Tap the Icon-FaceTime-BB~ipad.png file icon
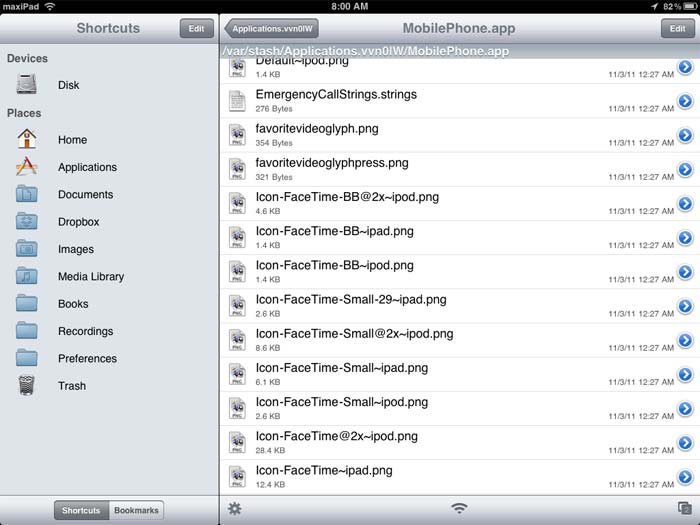700x525 pixels. coord(237,238)
